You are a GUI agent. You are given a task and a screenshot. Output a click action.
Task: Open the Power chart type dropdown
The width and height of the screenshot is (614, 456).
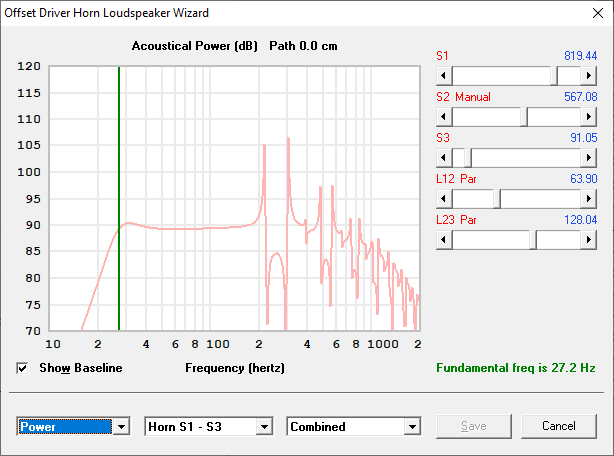[x=121, y=427]
